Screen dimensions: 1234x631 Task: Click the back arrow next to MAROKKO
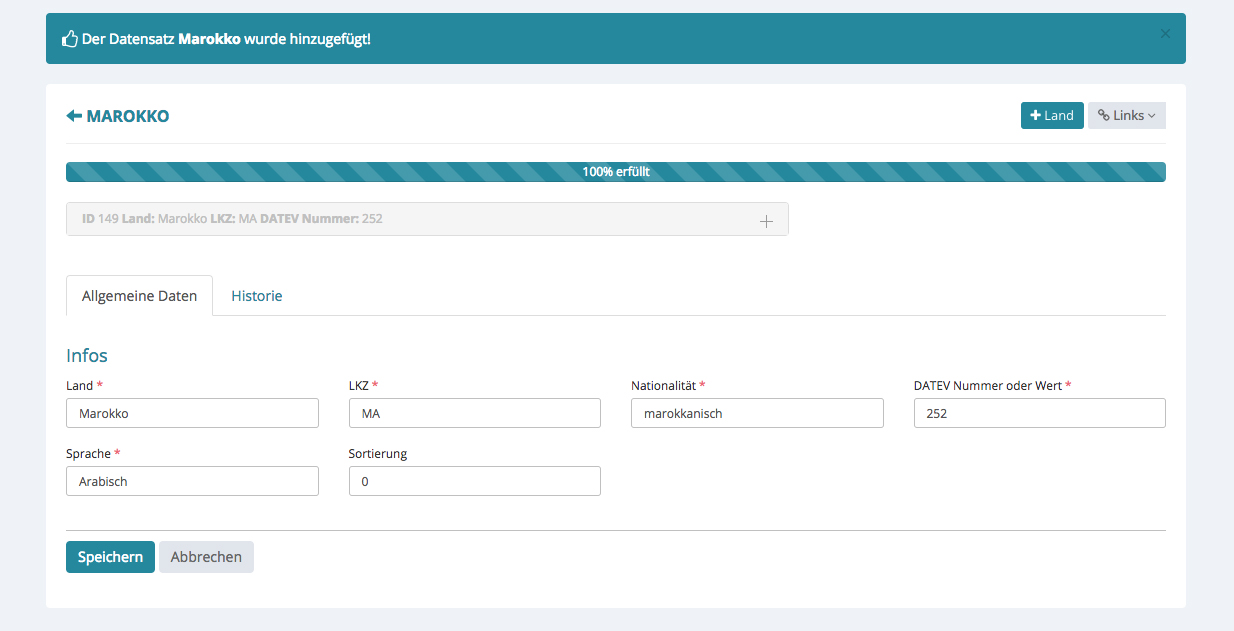pyautogui.click(x=74, y=116)
